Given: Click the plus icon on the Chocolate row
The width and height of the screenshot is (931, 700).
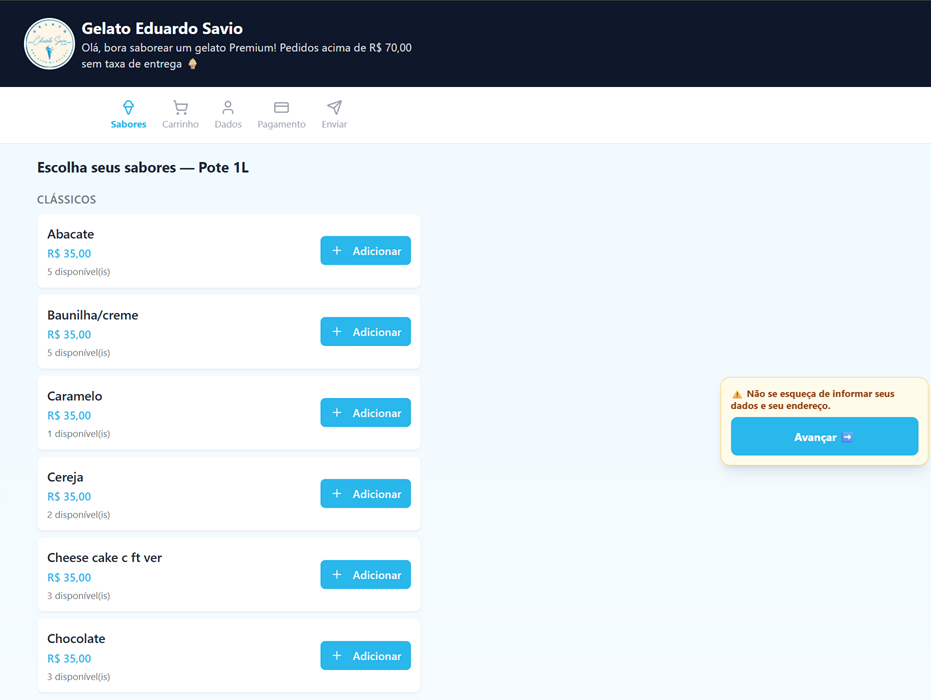Looking at the screenshot, I should click(337, 655).
